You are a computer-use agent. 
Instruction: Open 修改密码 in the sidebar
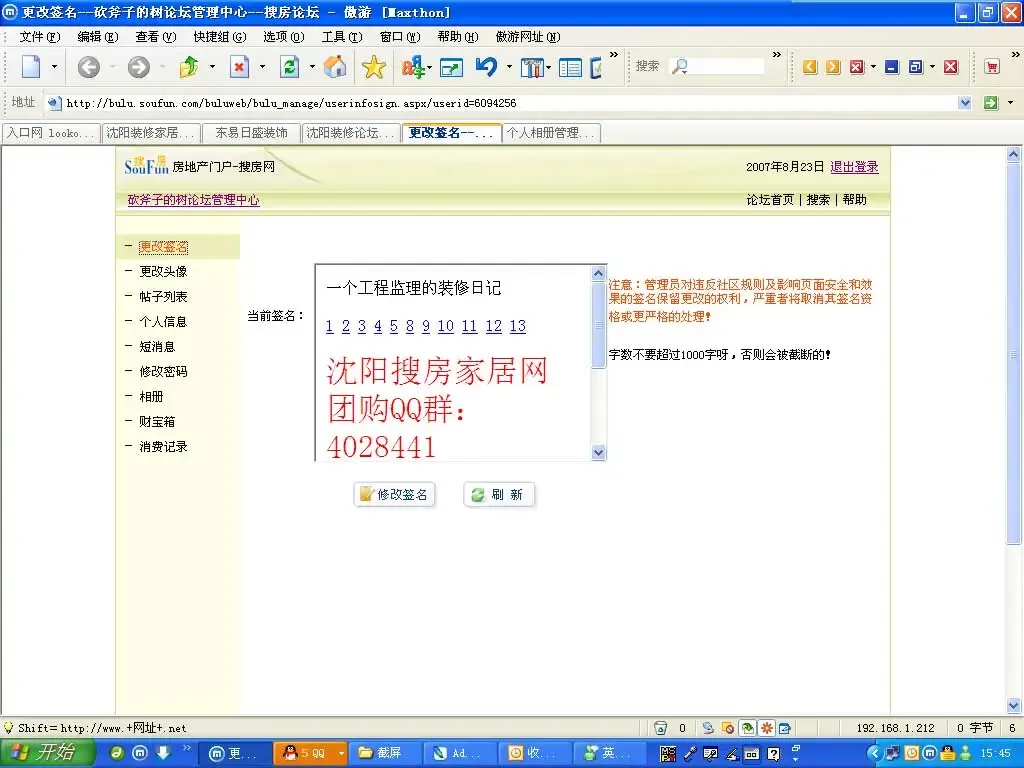tap(163, 371)
